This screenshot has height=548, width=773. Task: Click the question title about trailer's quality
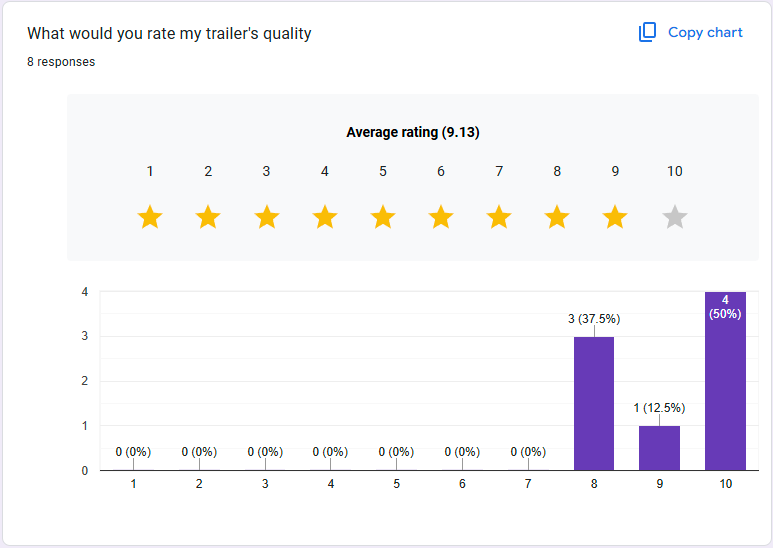tap(169, 34)
